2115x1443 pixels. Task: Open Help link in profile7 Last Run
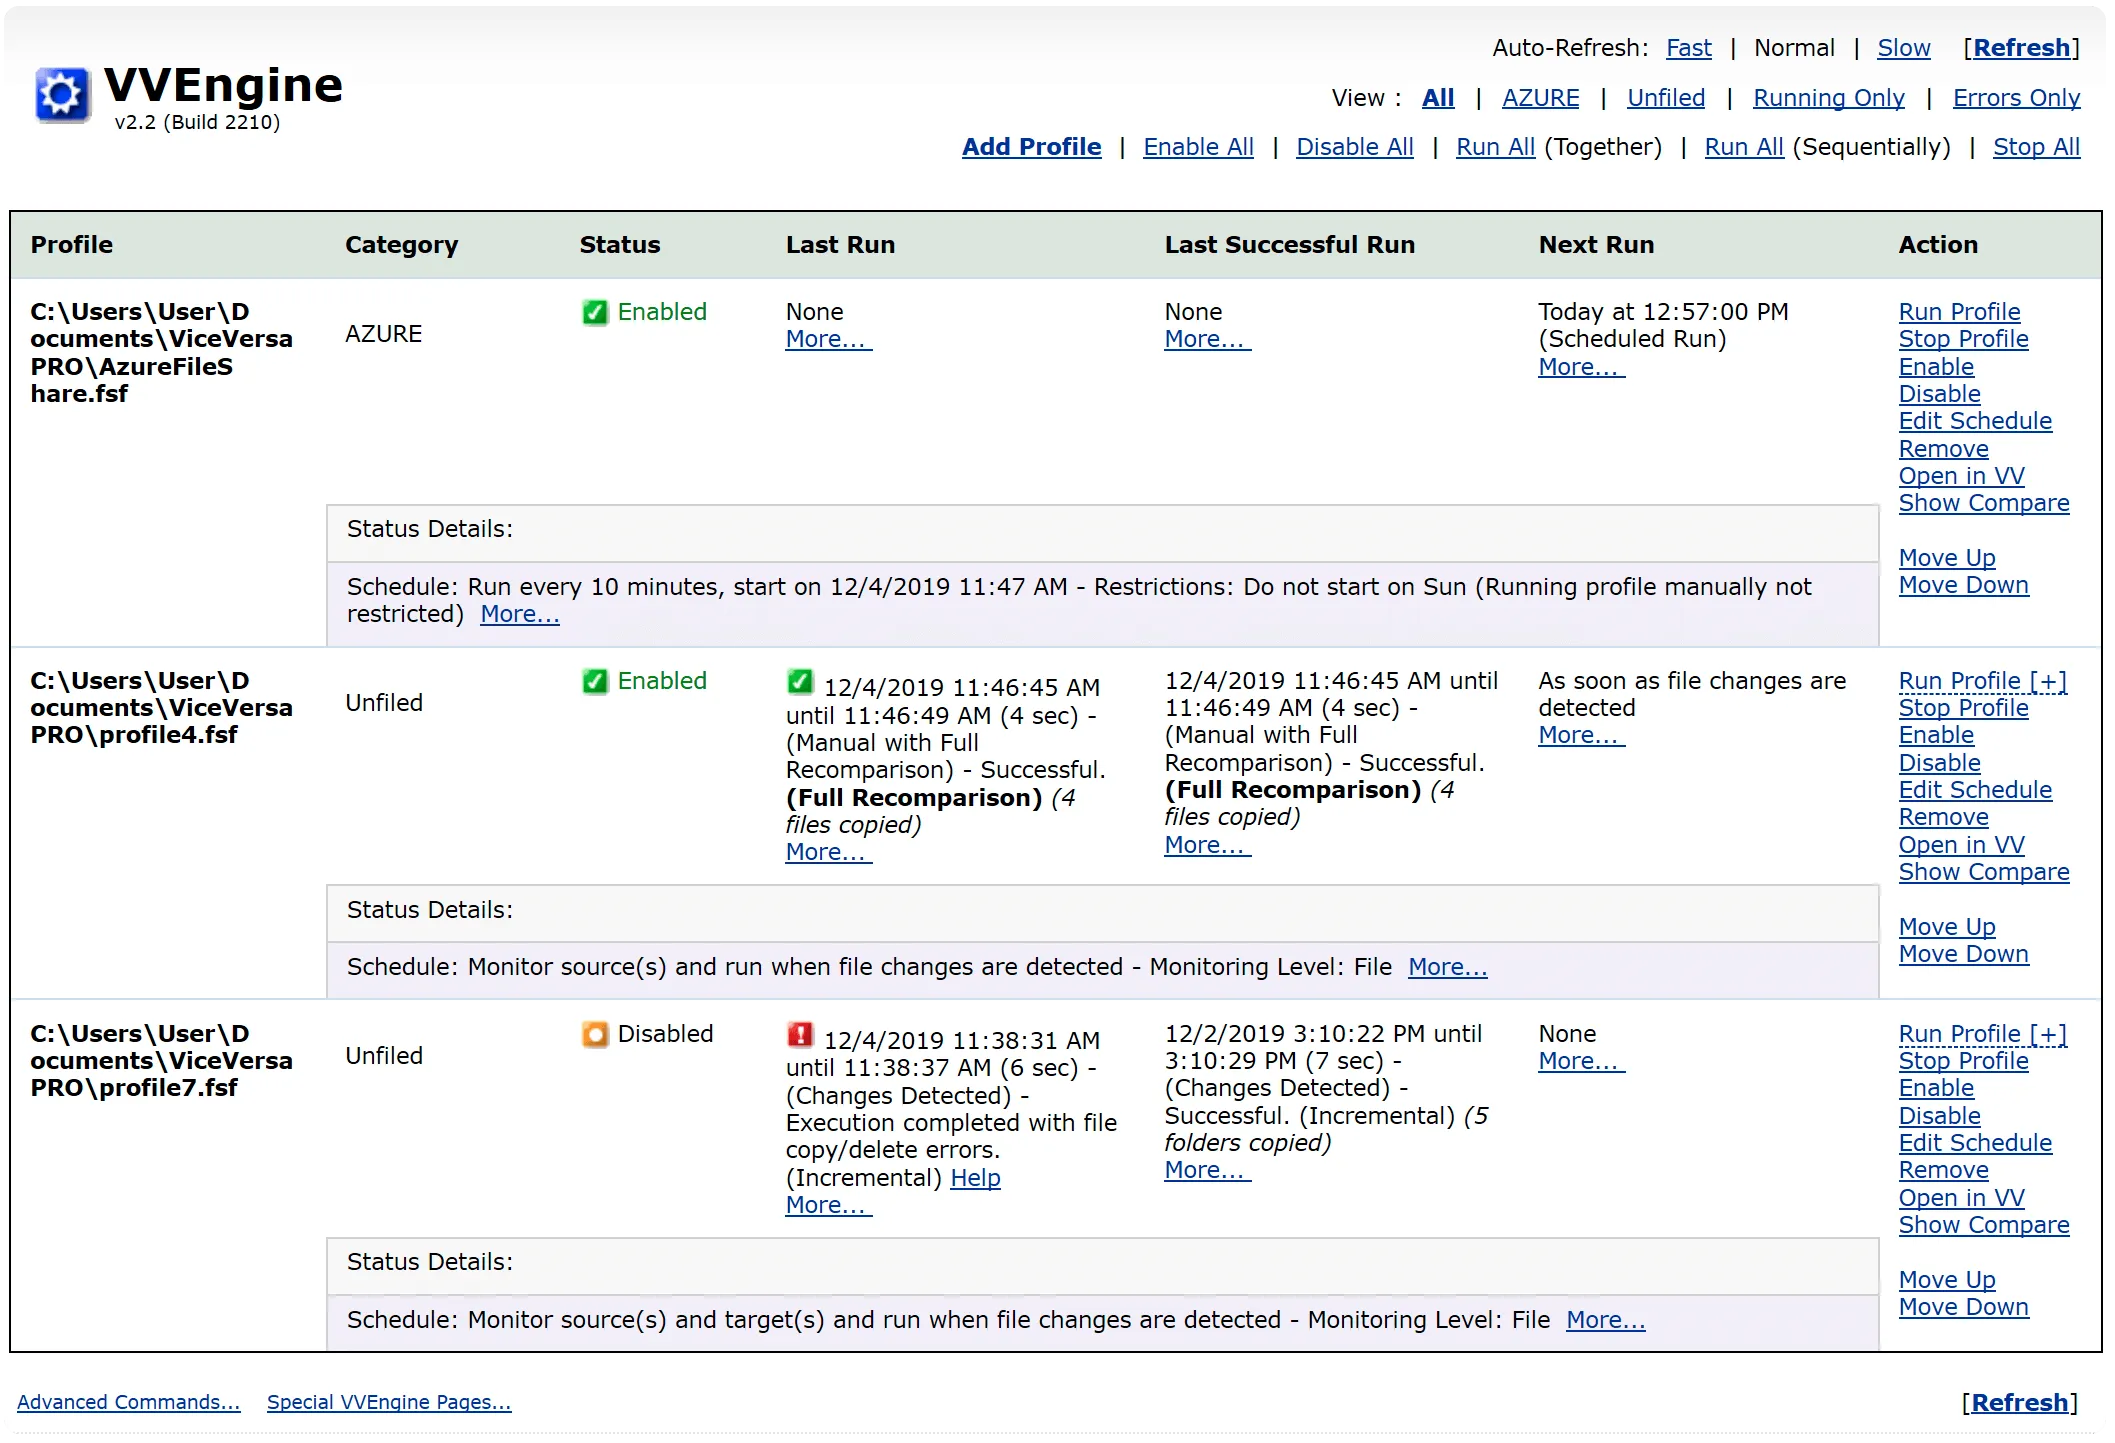[x=975, y=1178]
